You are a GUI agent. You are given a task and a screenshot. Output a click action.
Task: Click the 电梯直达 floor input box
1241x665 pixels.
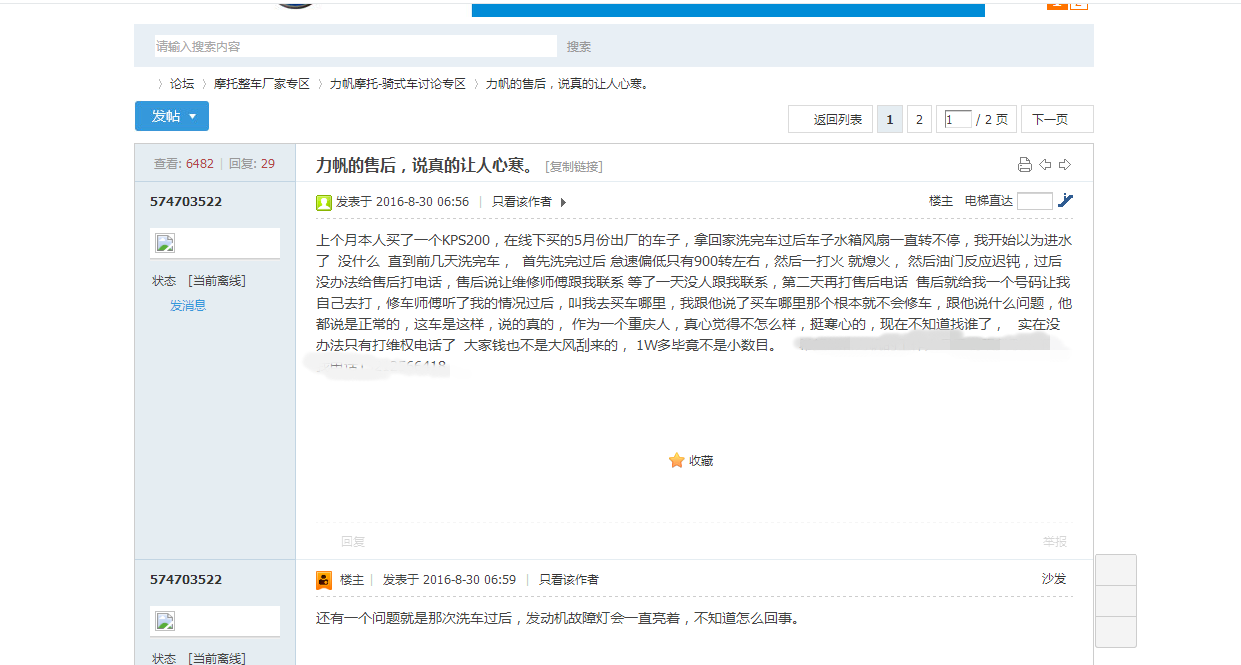(x=1035, y=201)
